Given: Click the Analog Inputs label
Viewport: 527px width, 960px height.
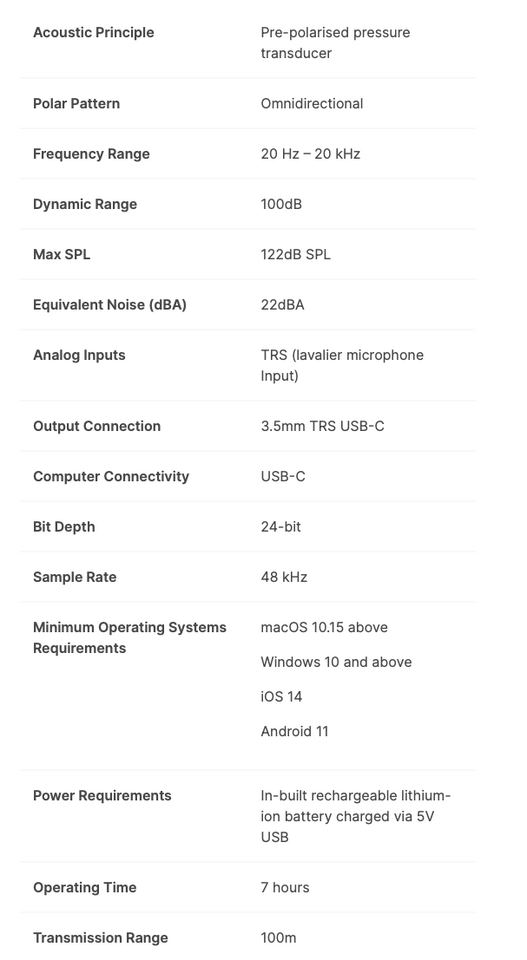Looking at the screenshot, I should click(79, 354).
